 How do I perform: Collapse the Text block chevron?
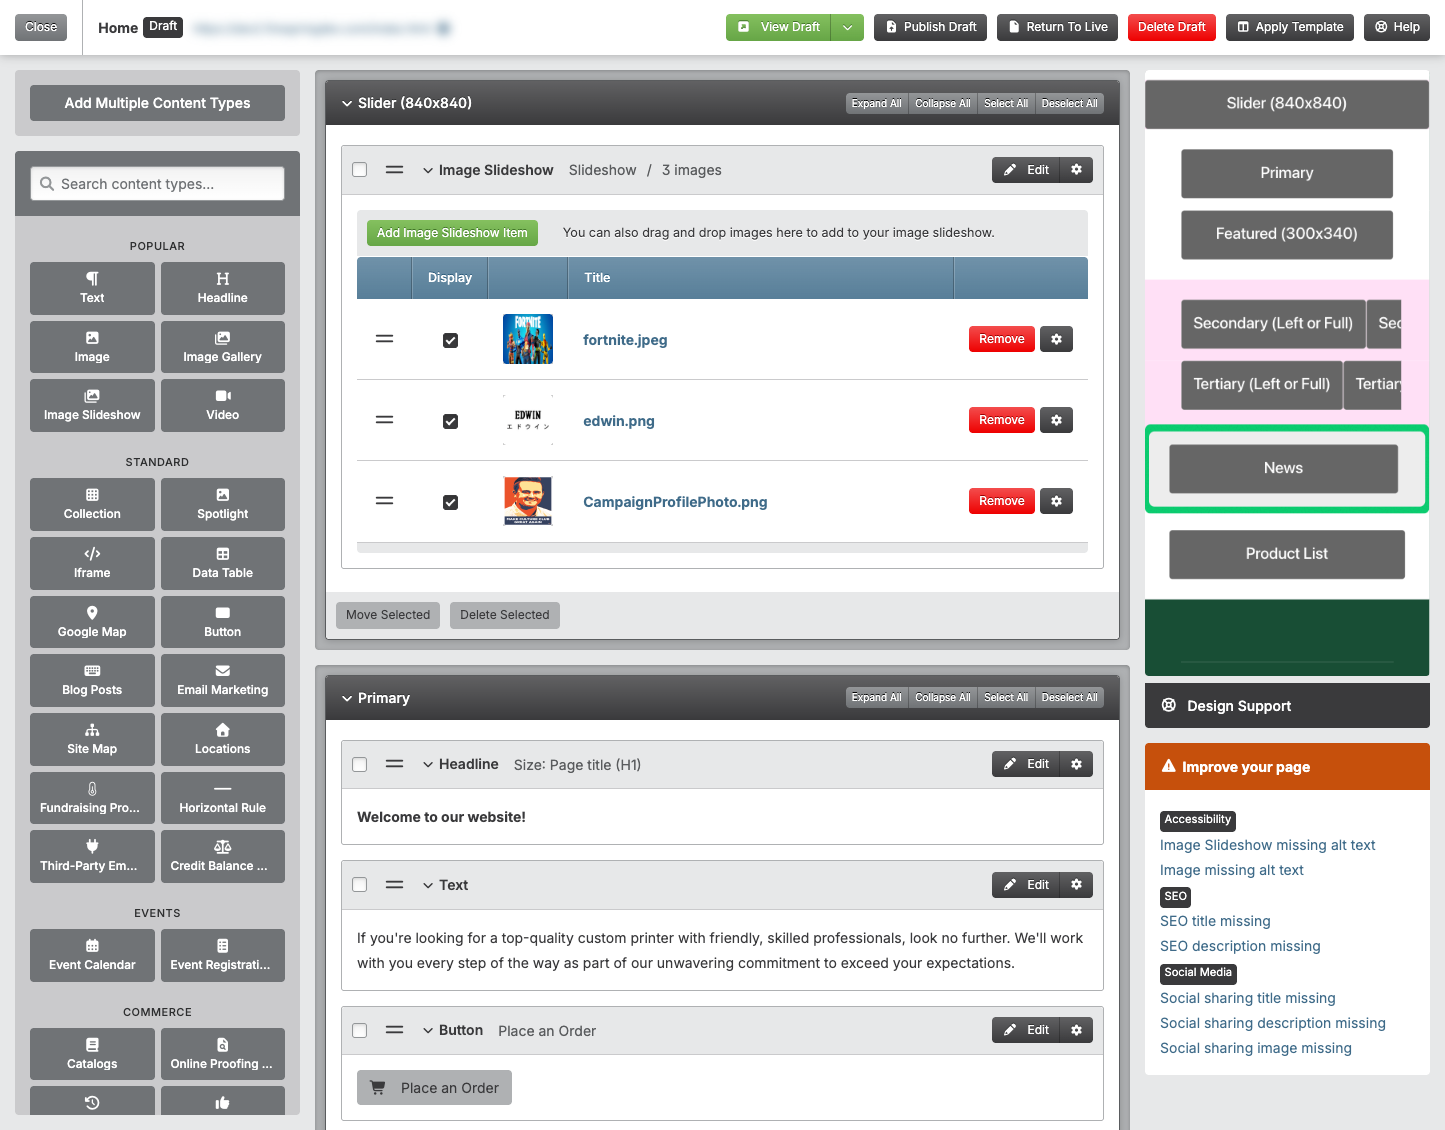pyautogui.click(x=428, y=885)
